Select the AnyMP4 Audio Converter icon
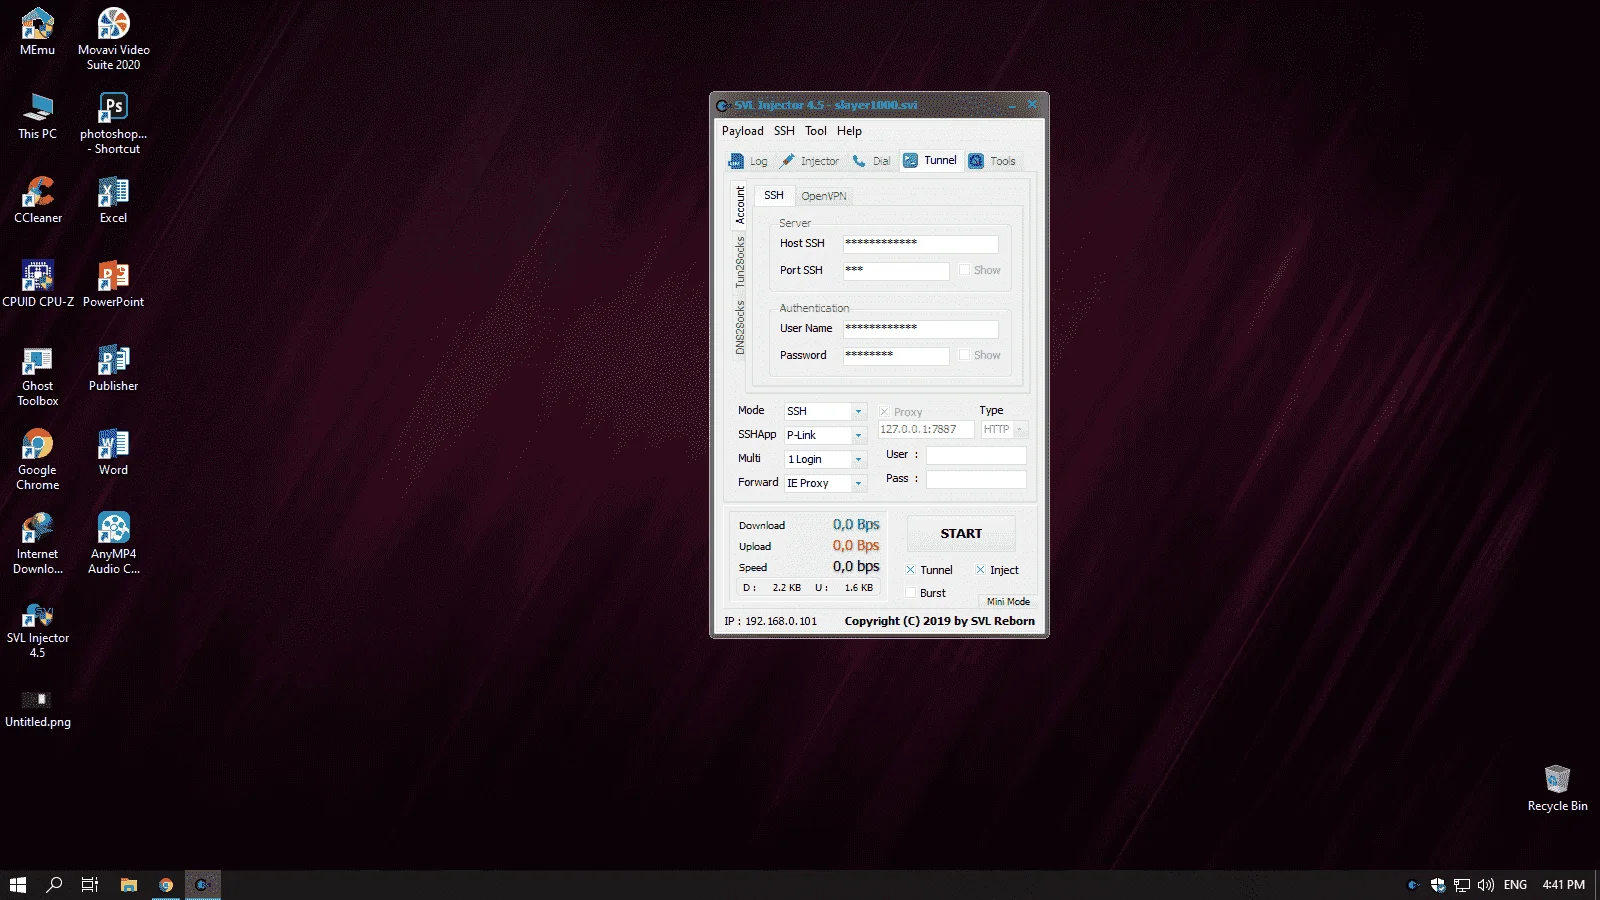This screenshot has height=900, width=1600. [114, 542]
